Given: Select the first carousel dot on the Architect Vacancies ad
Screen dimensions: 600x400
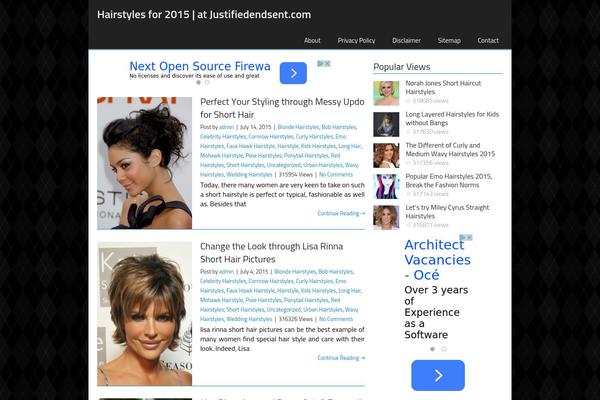Looking at the screenshot, I should [x=432, y=349].
